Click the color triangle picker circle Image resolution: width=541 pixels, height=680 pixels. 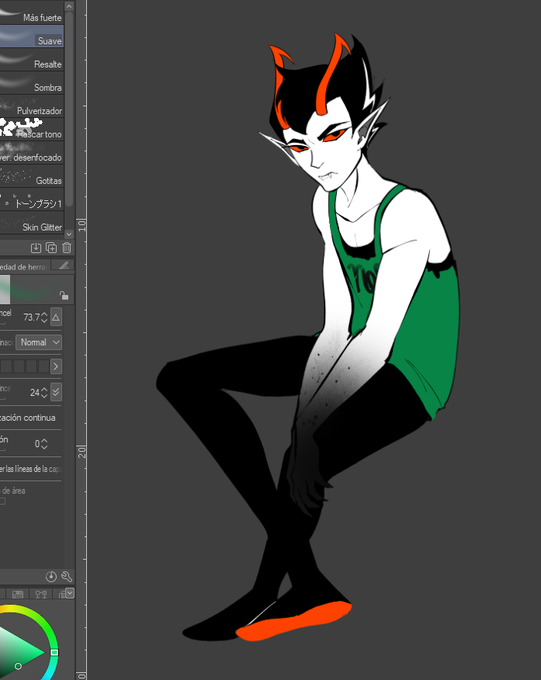18,666
